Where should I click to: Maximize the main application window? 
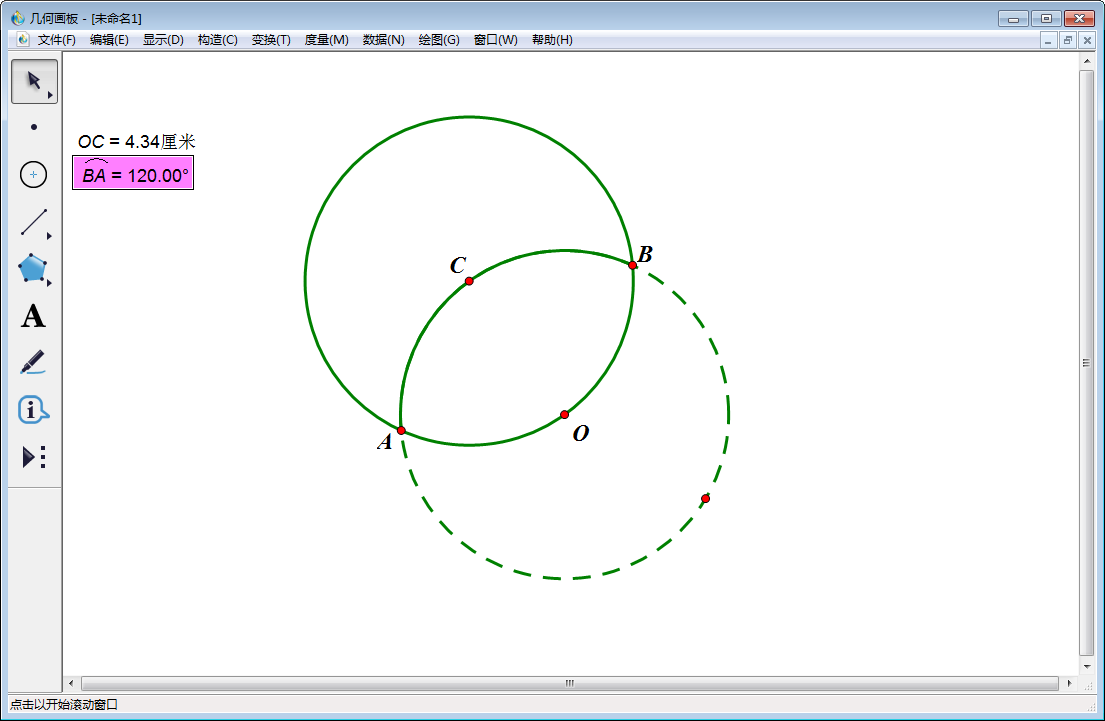pyautogui.click(x=1047, y=18)
